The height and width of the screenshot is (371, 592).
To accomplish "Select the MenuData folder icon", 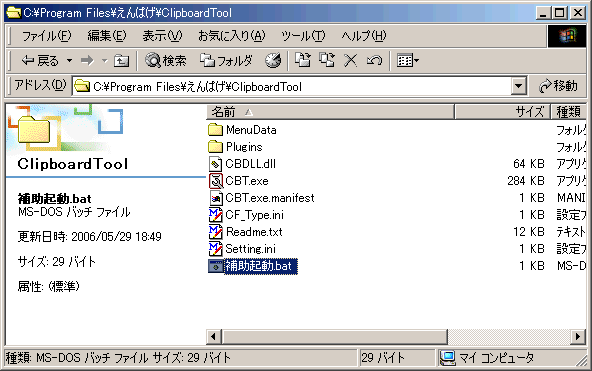I will click(215, 130).
